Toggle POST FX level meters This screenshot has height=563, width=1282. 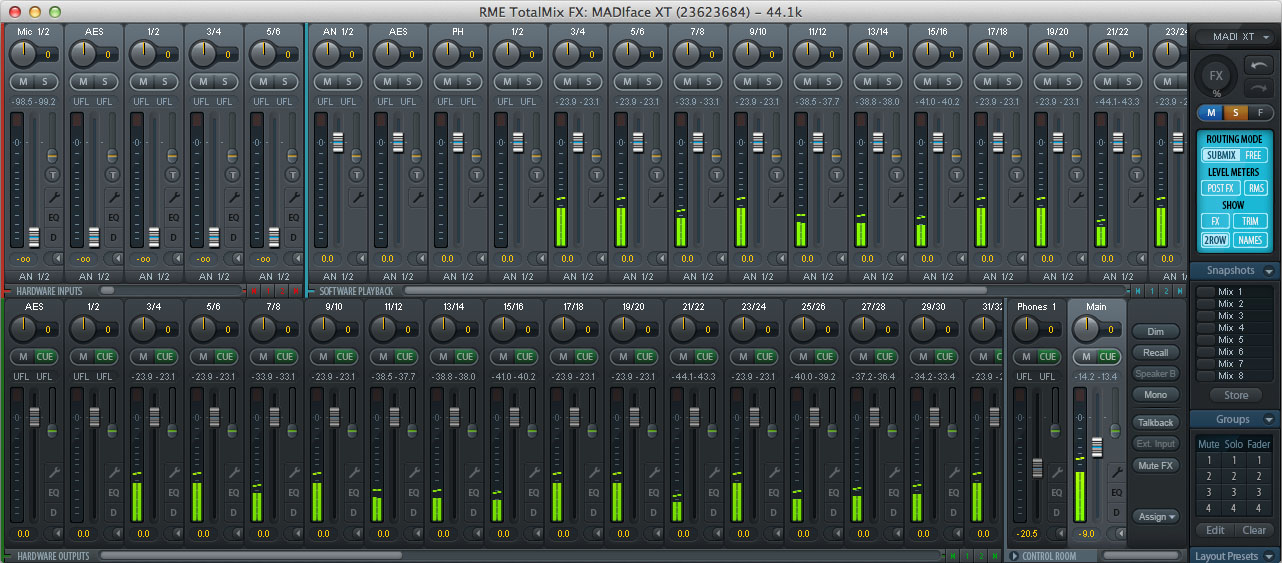[x=1219, y=188]
